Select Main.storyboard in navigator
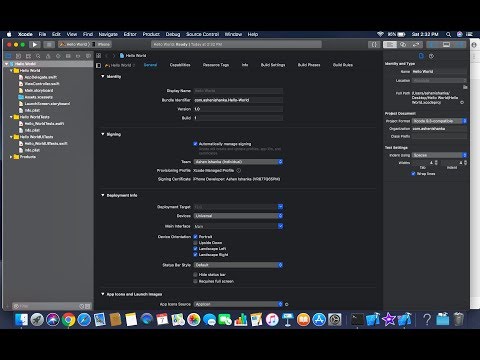This screenshot has width=480, height=360. tap(39, 90)
